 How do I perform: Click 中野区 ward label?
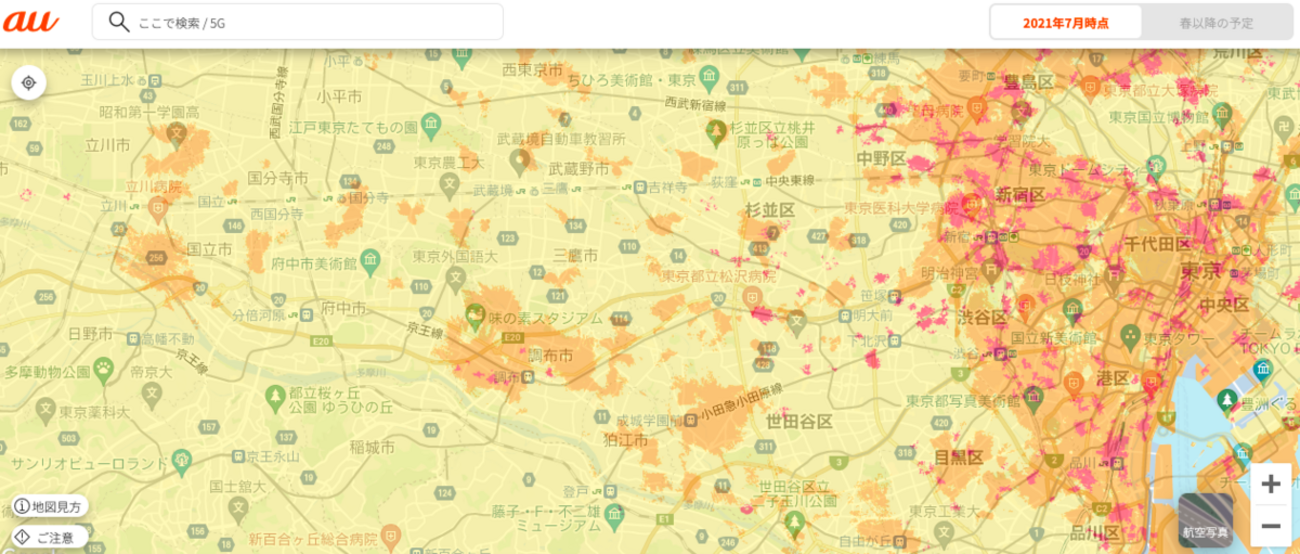coord(881,159)
